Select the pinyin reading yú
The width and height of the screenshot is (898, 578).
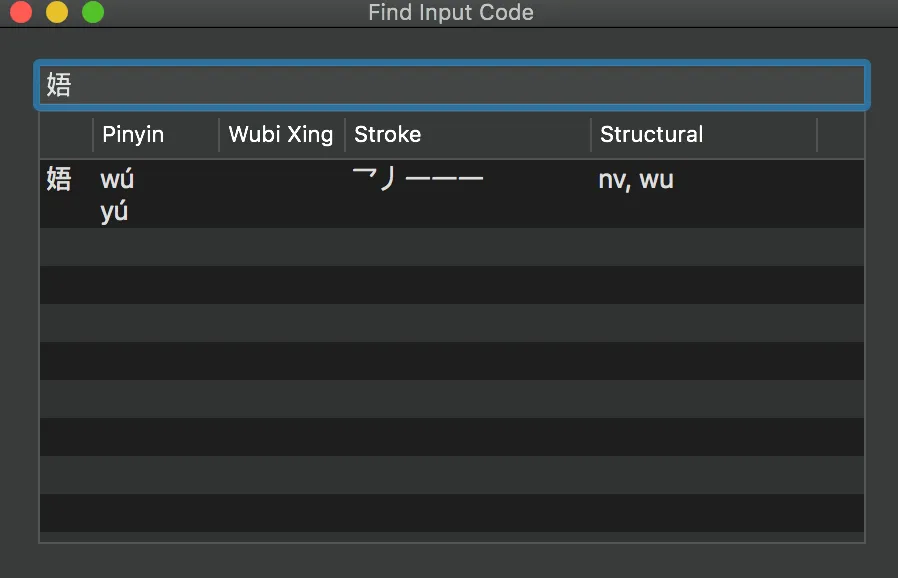(x=113, y=211)
